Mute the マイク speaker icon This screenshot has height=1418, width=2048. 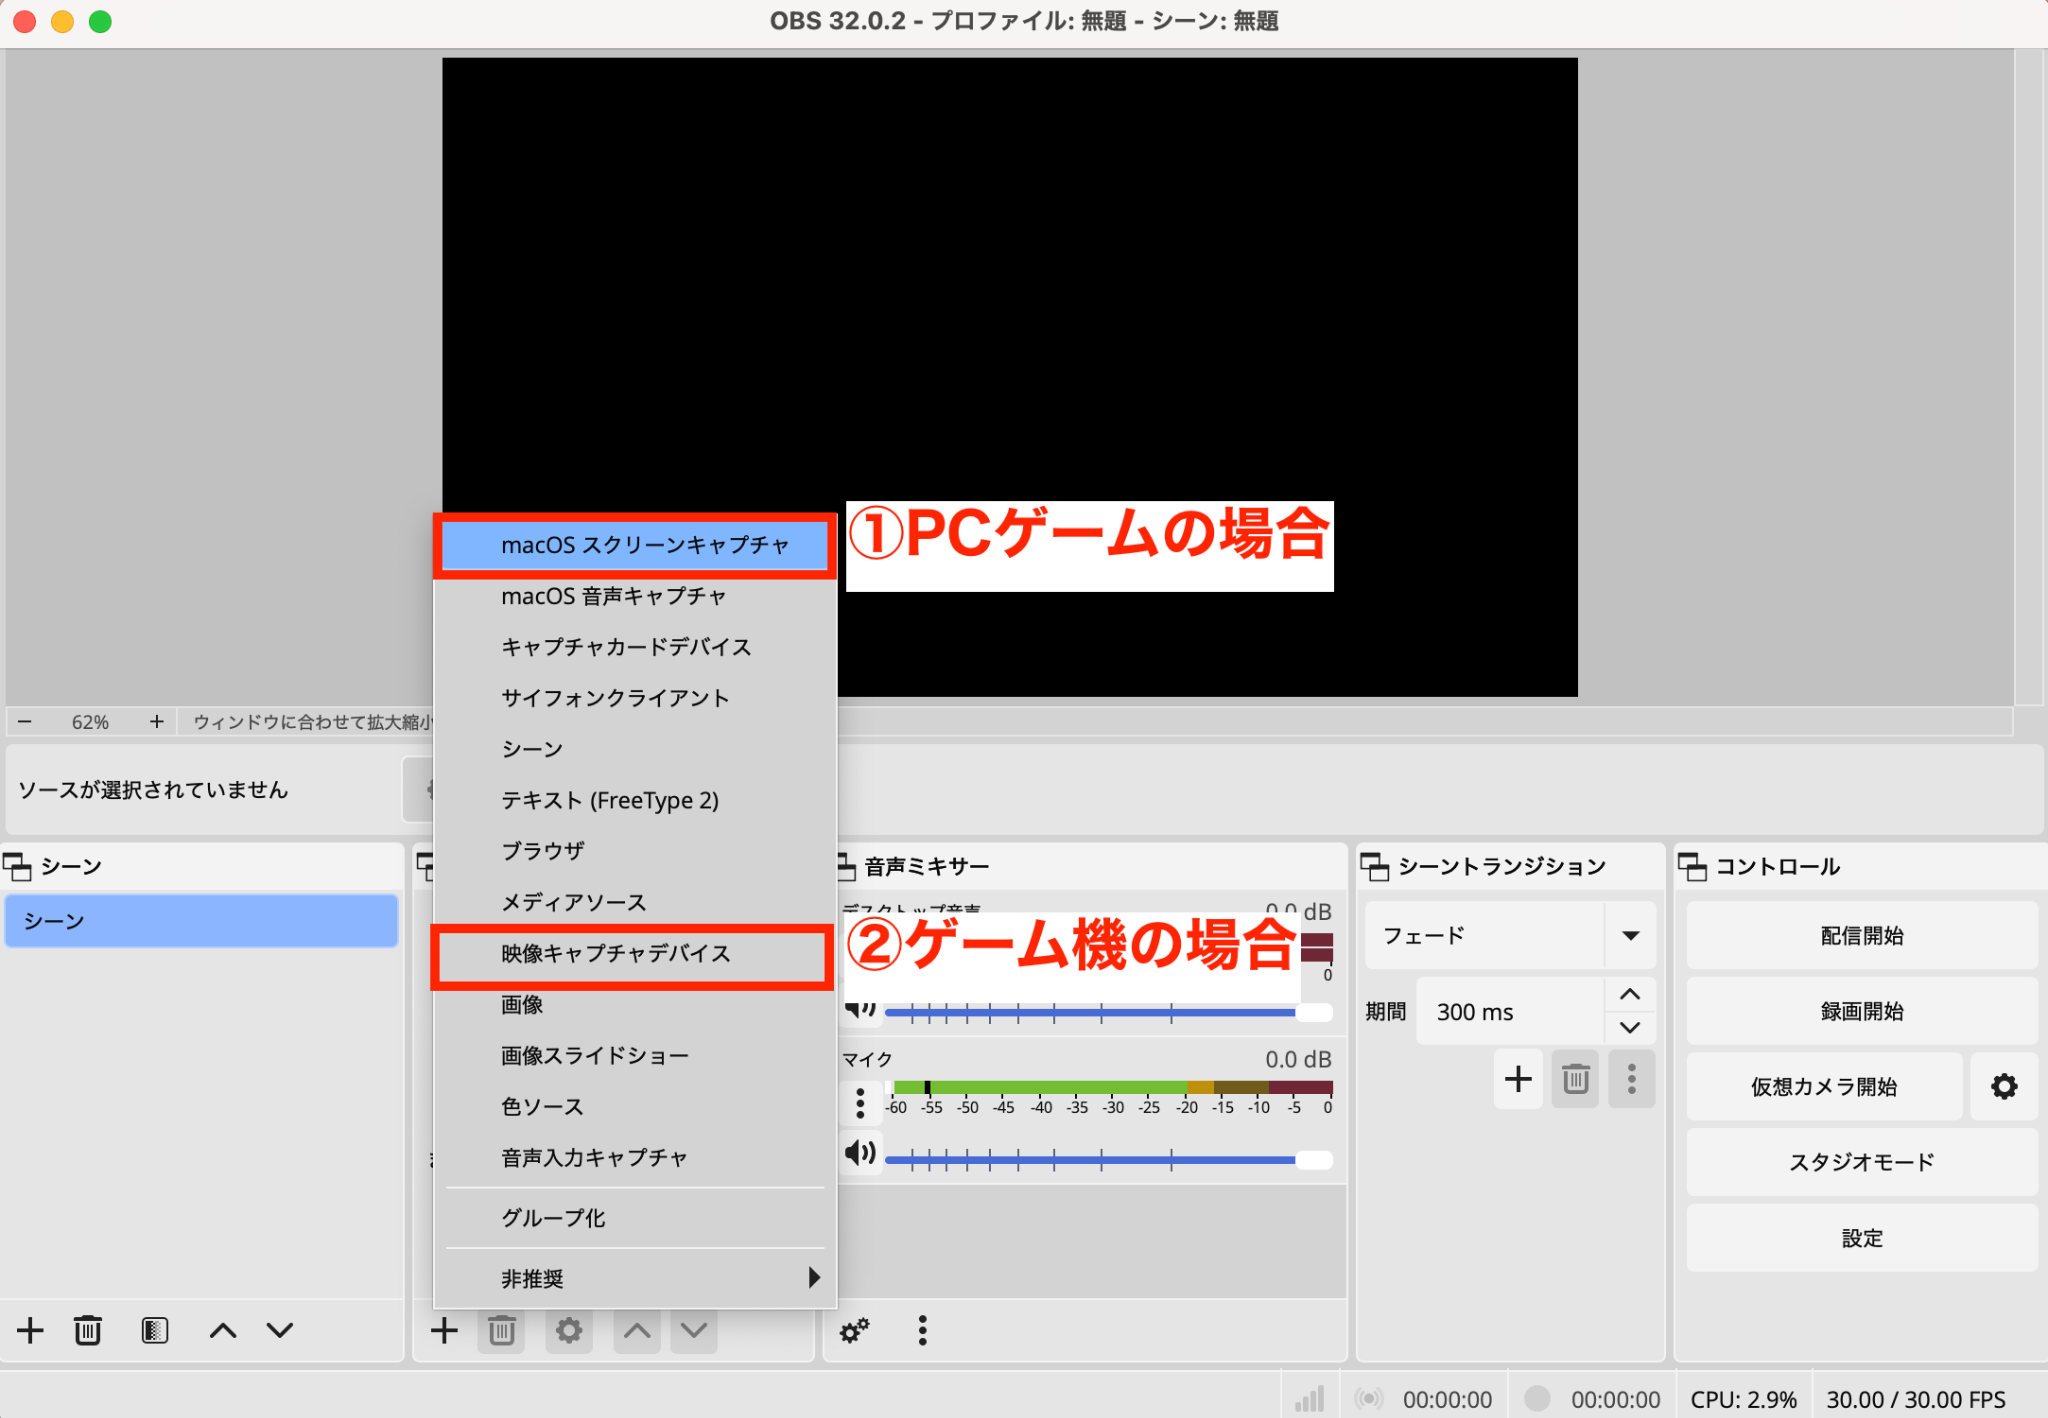coord(859,1154)
